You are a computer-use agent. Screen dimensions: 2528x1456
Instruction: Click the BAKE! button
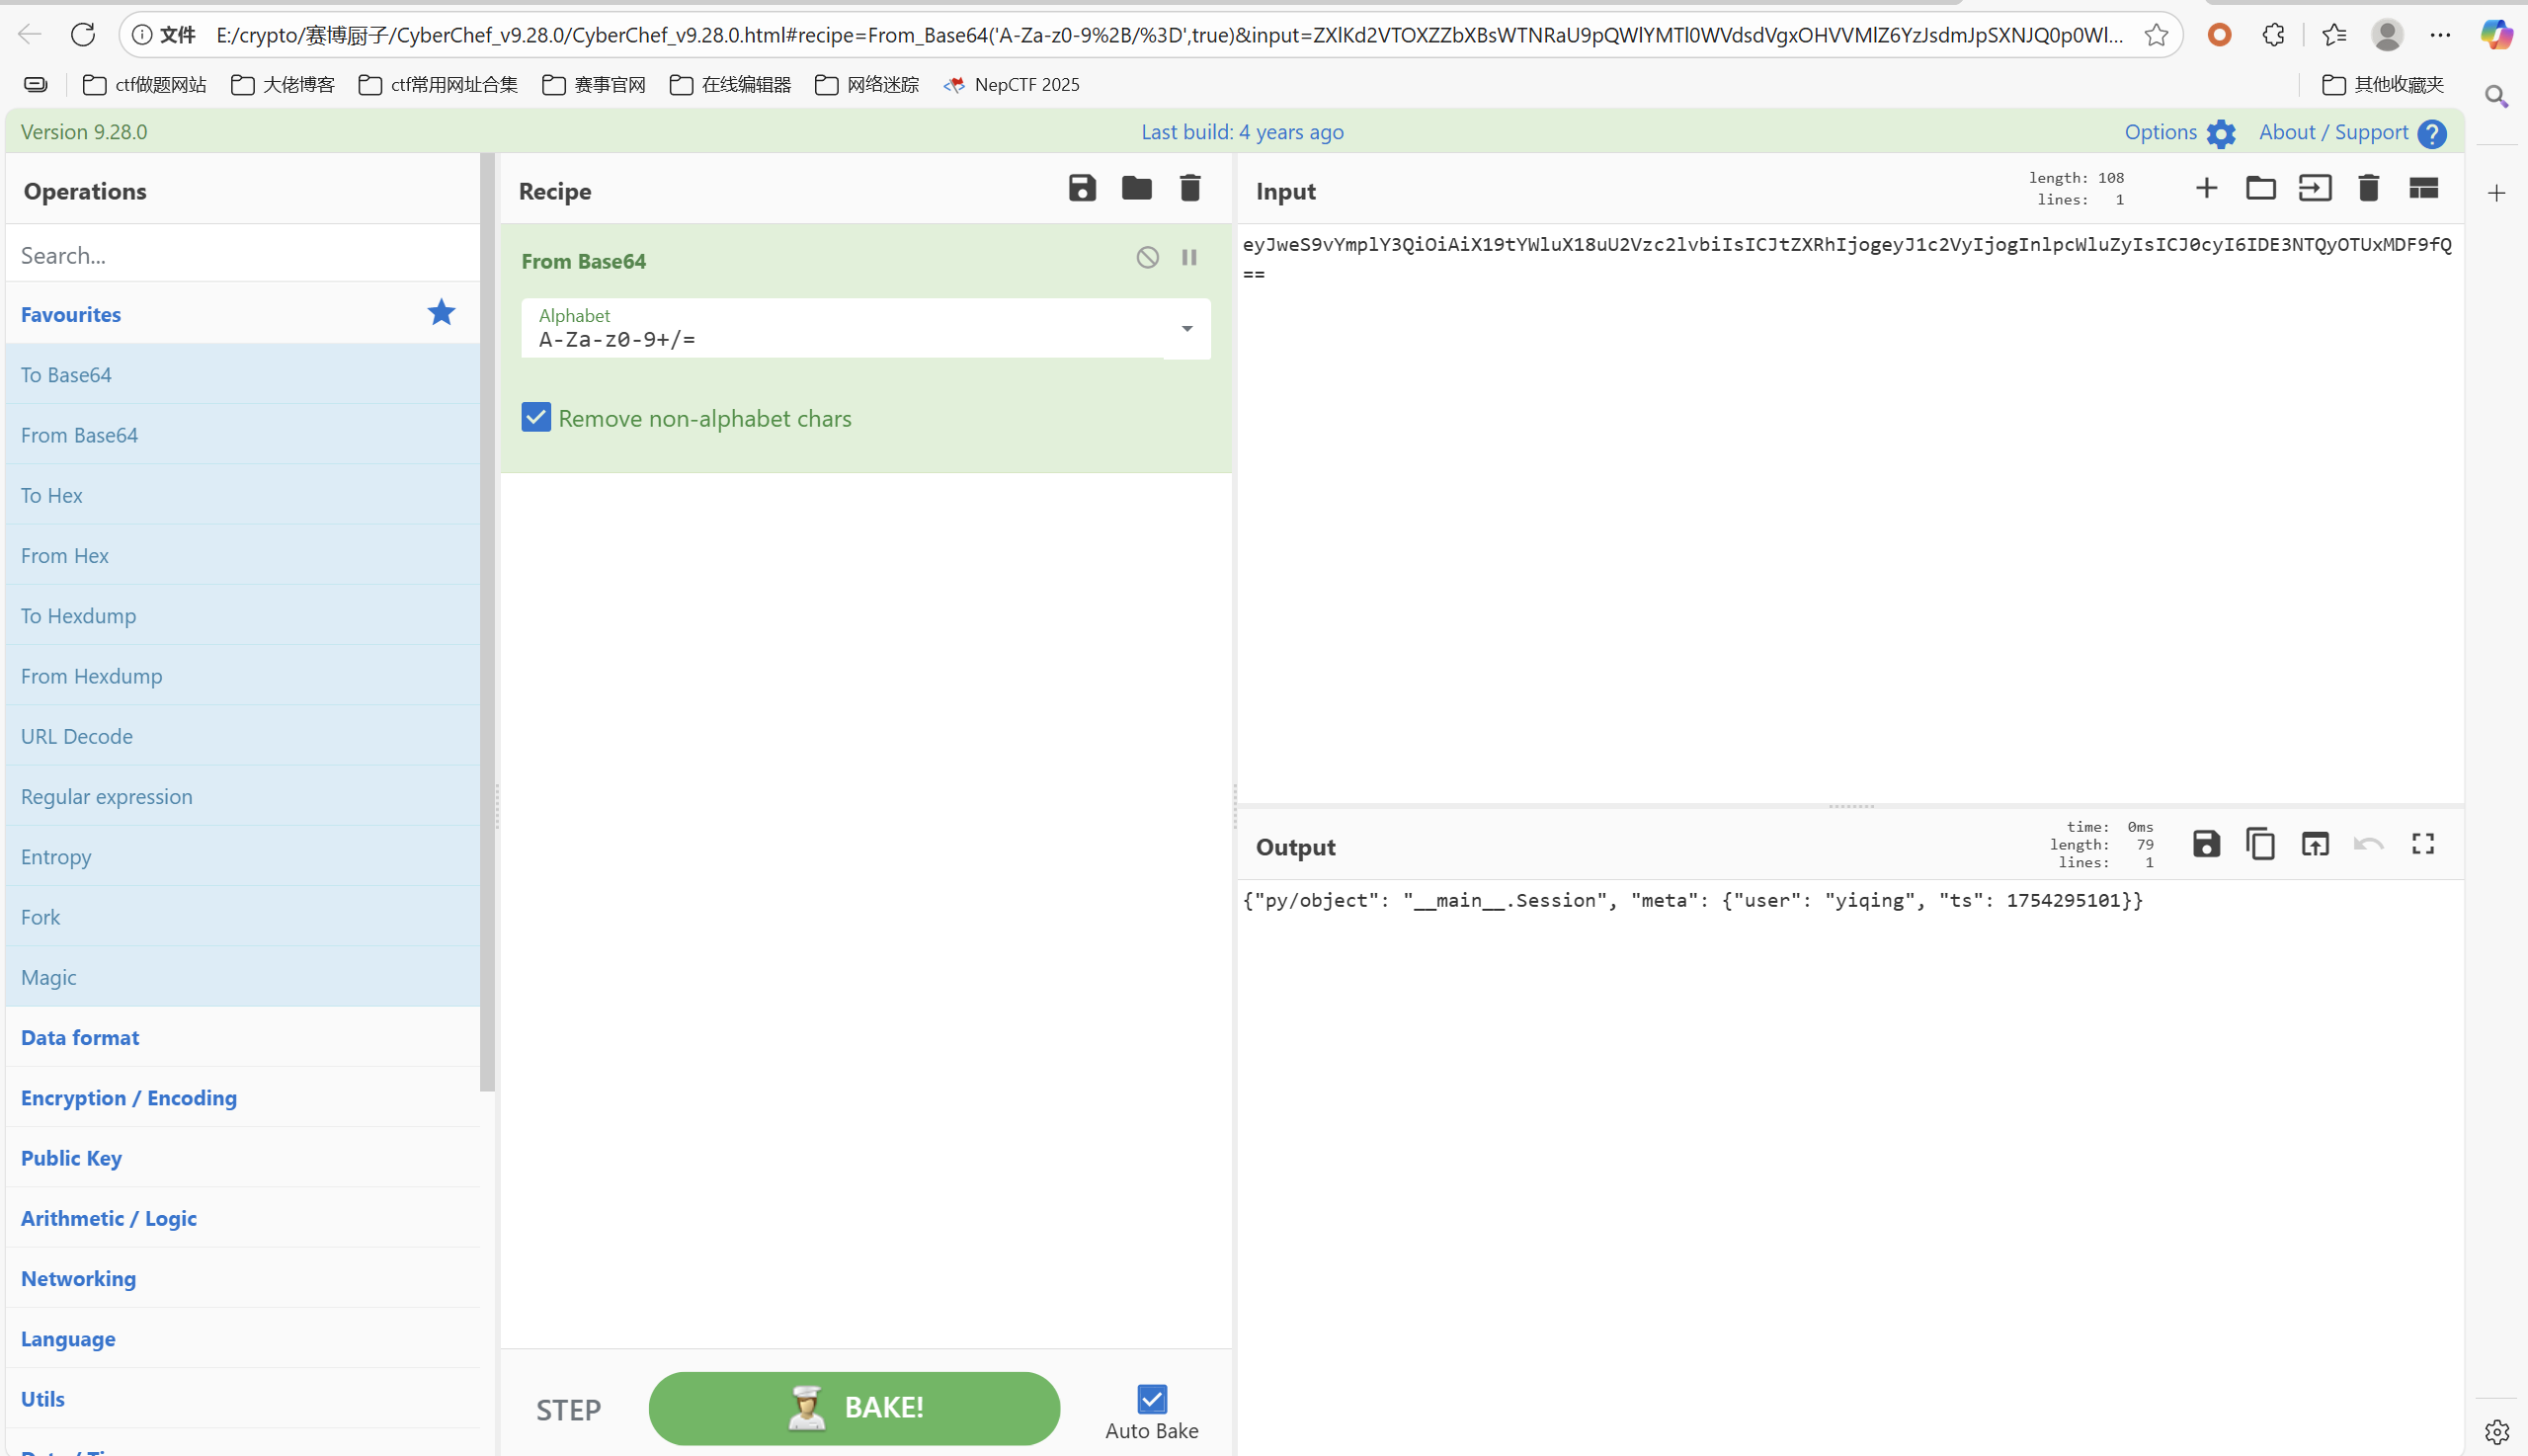854,1408
